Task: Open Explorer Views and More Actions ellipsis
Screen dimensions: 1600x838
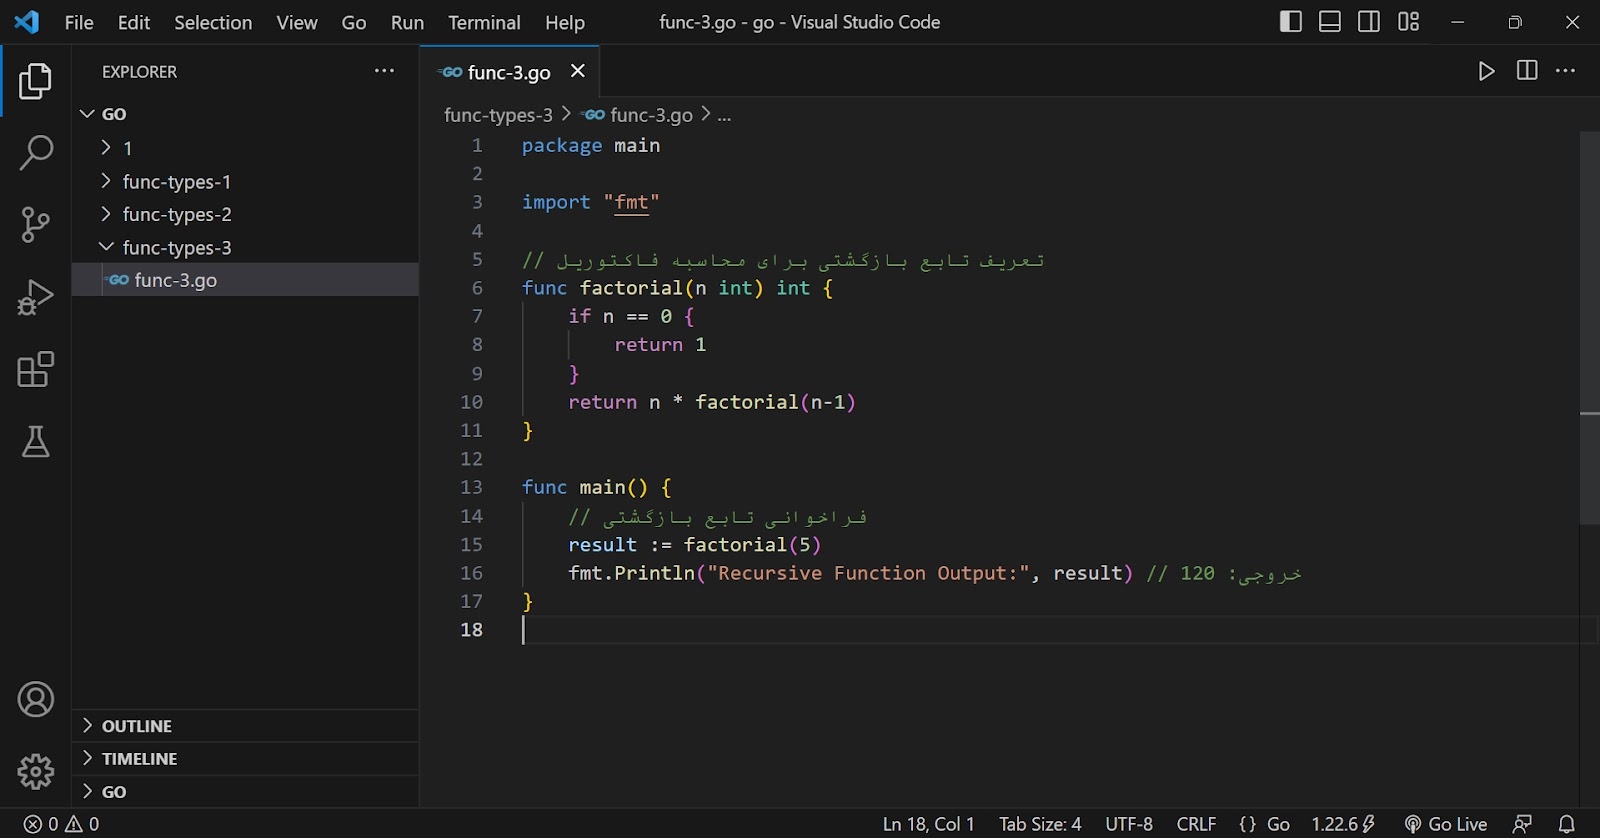Action: pyautogui.click(x=384, y=71)
